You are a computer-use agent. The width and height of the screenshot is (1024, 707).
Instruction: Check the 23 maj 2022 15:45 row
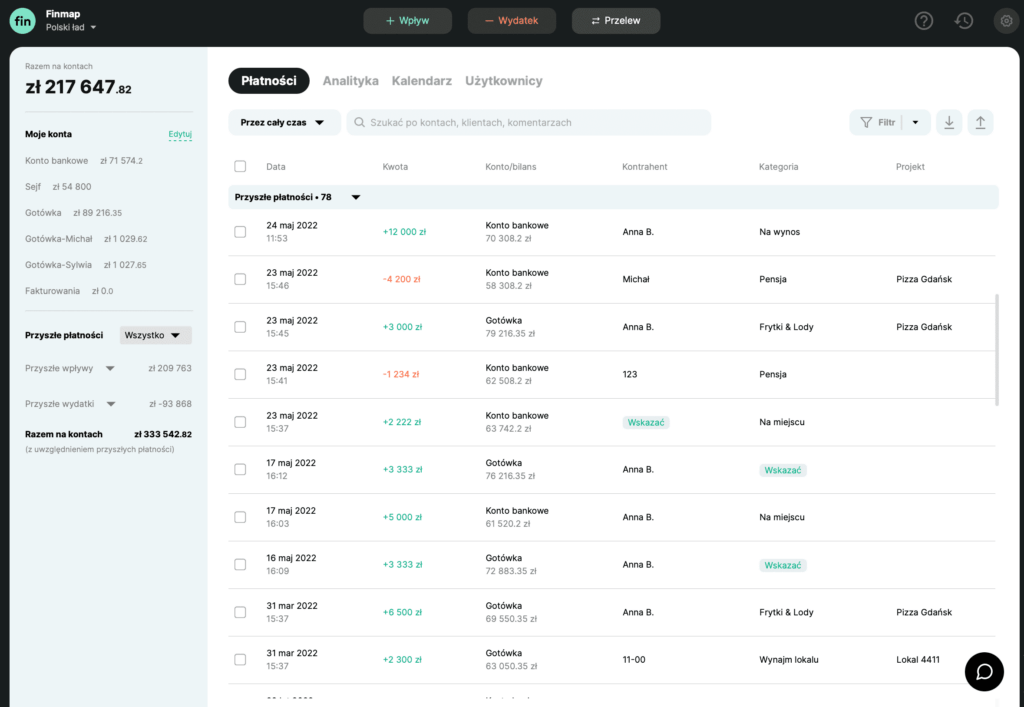coord(240,327)
